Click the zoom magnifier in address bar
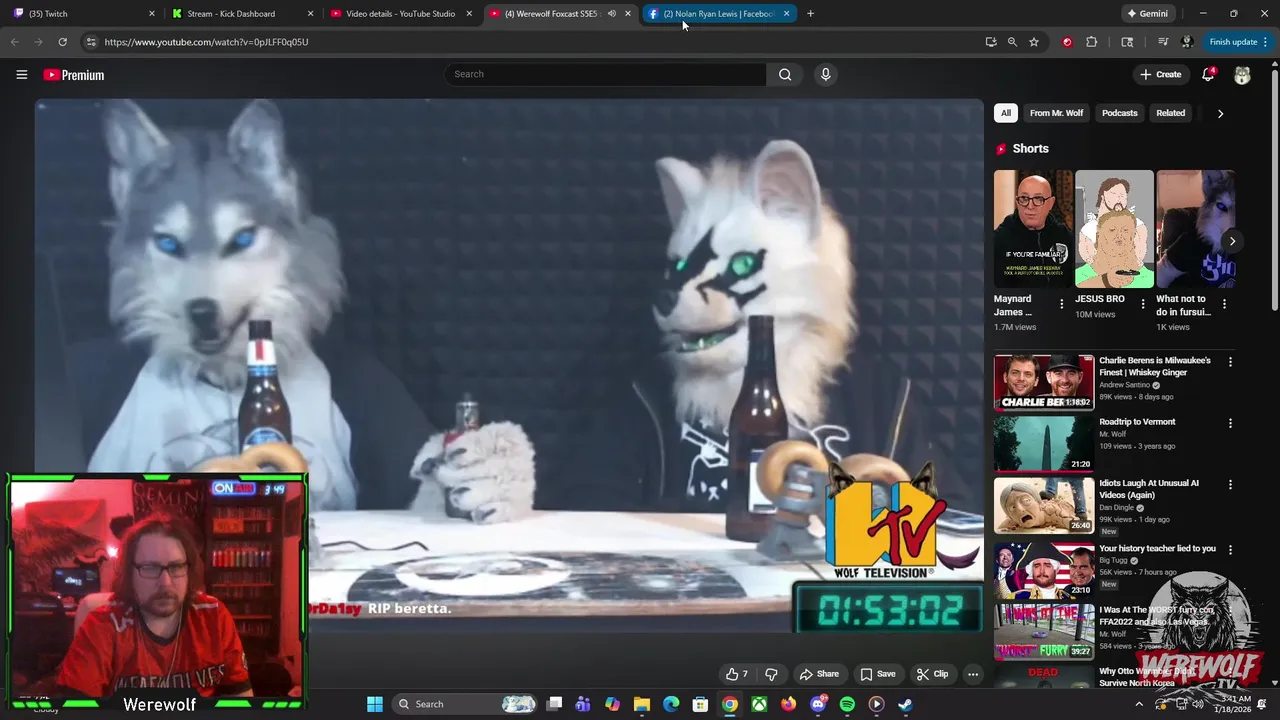 click(x=1012, y=42)
